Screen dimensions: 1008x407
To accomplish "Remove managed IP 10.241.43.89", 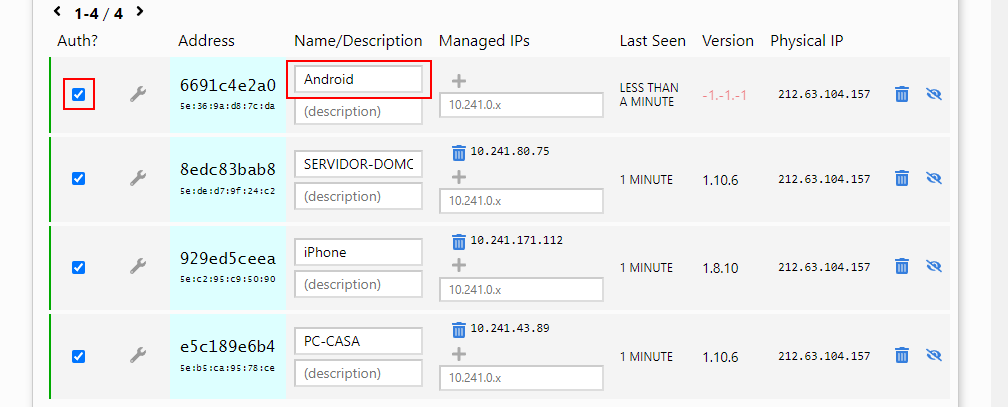I will (458, 329).
